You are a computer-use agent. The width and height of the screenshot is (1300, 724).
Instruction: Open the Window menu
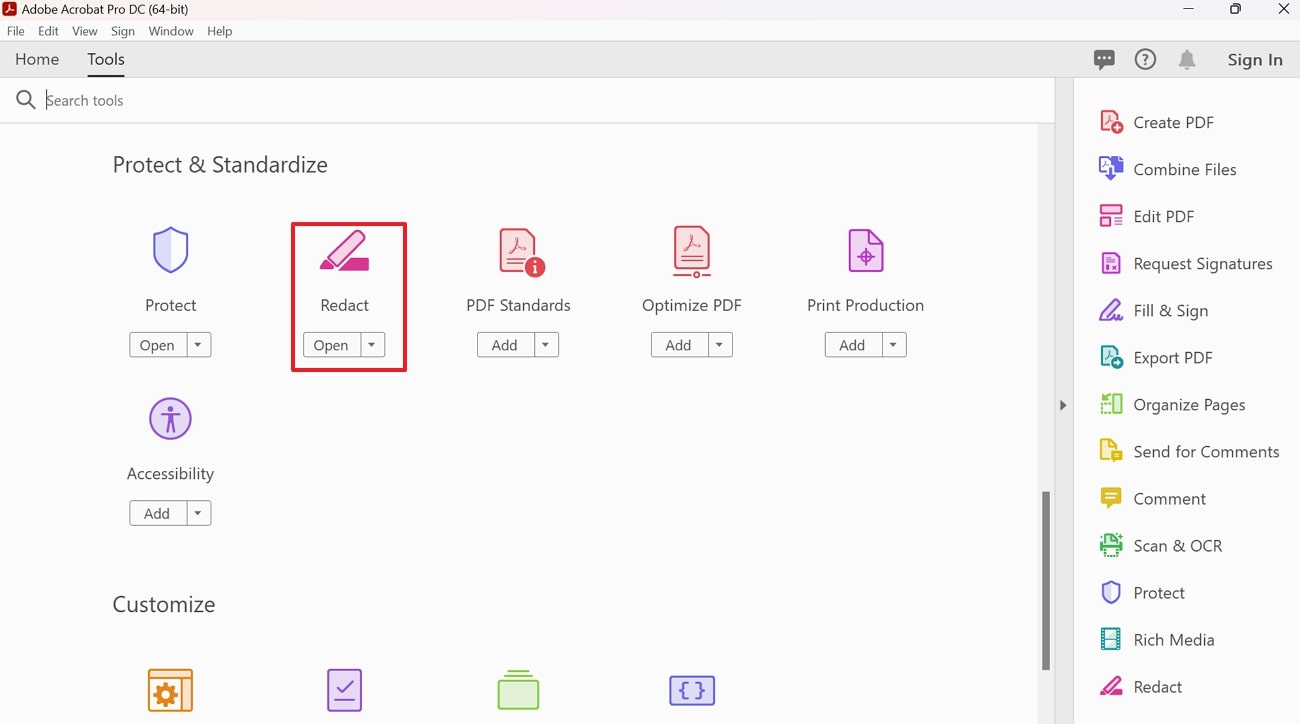pyautogui.click(x=171, y=31)
